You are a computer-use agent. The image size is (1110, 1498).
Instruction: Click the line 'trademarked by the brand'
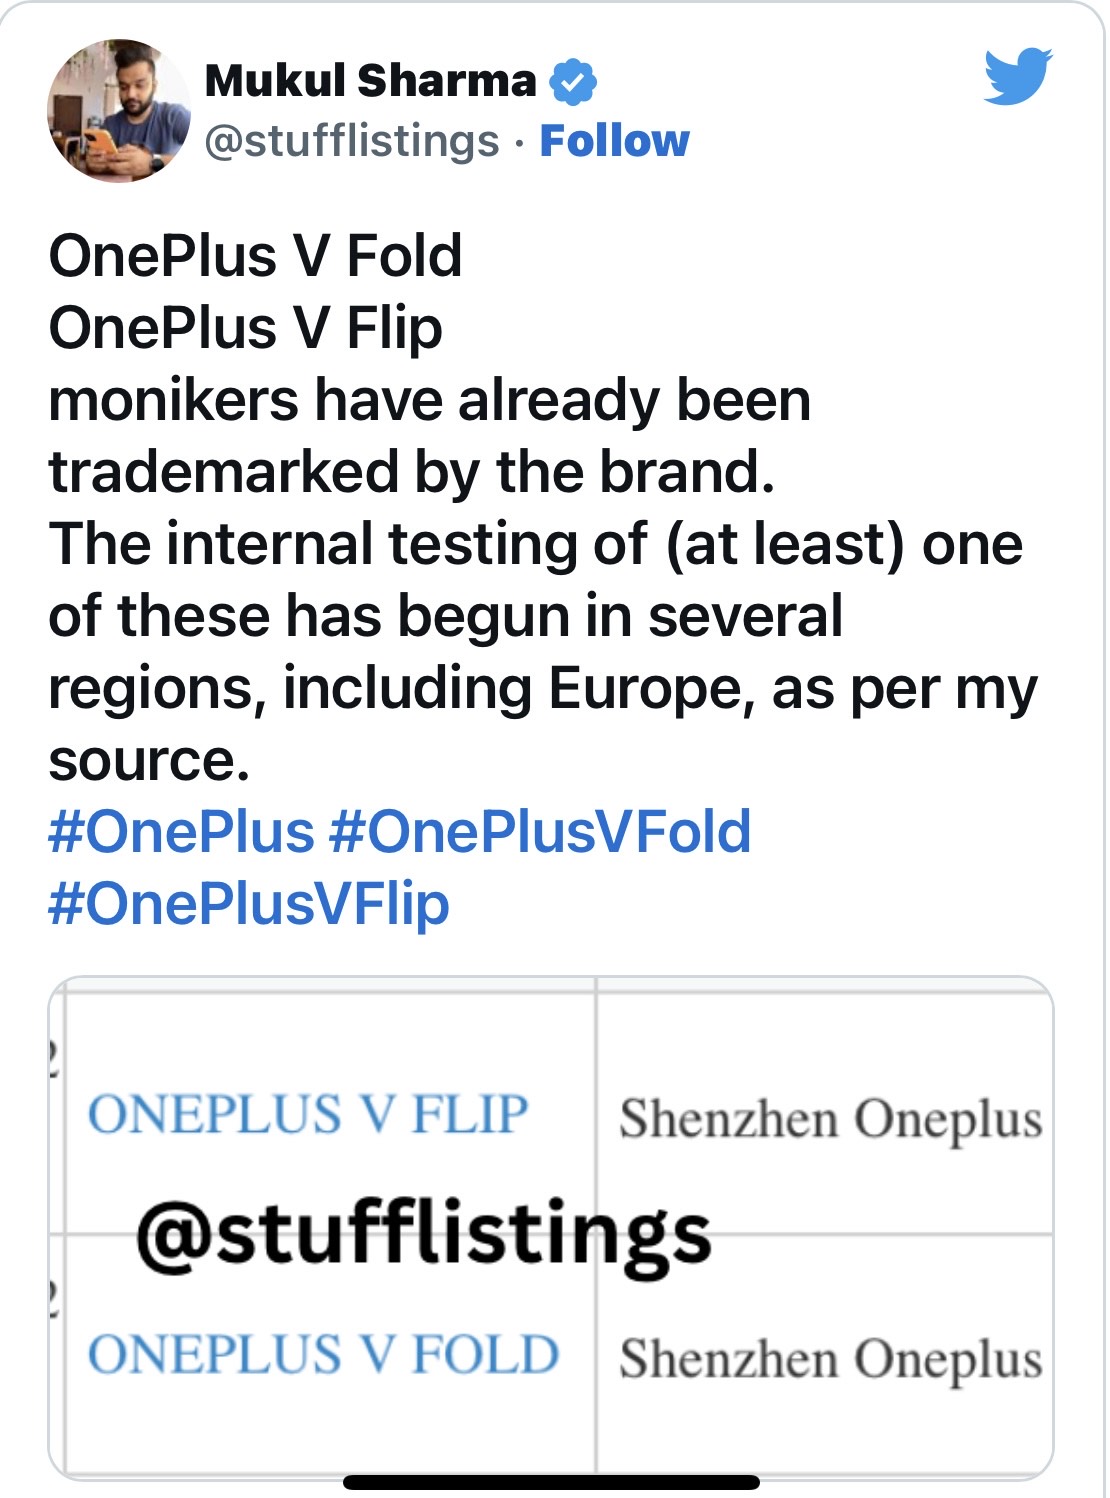[411, 472]
